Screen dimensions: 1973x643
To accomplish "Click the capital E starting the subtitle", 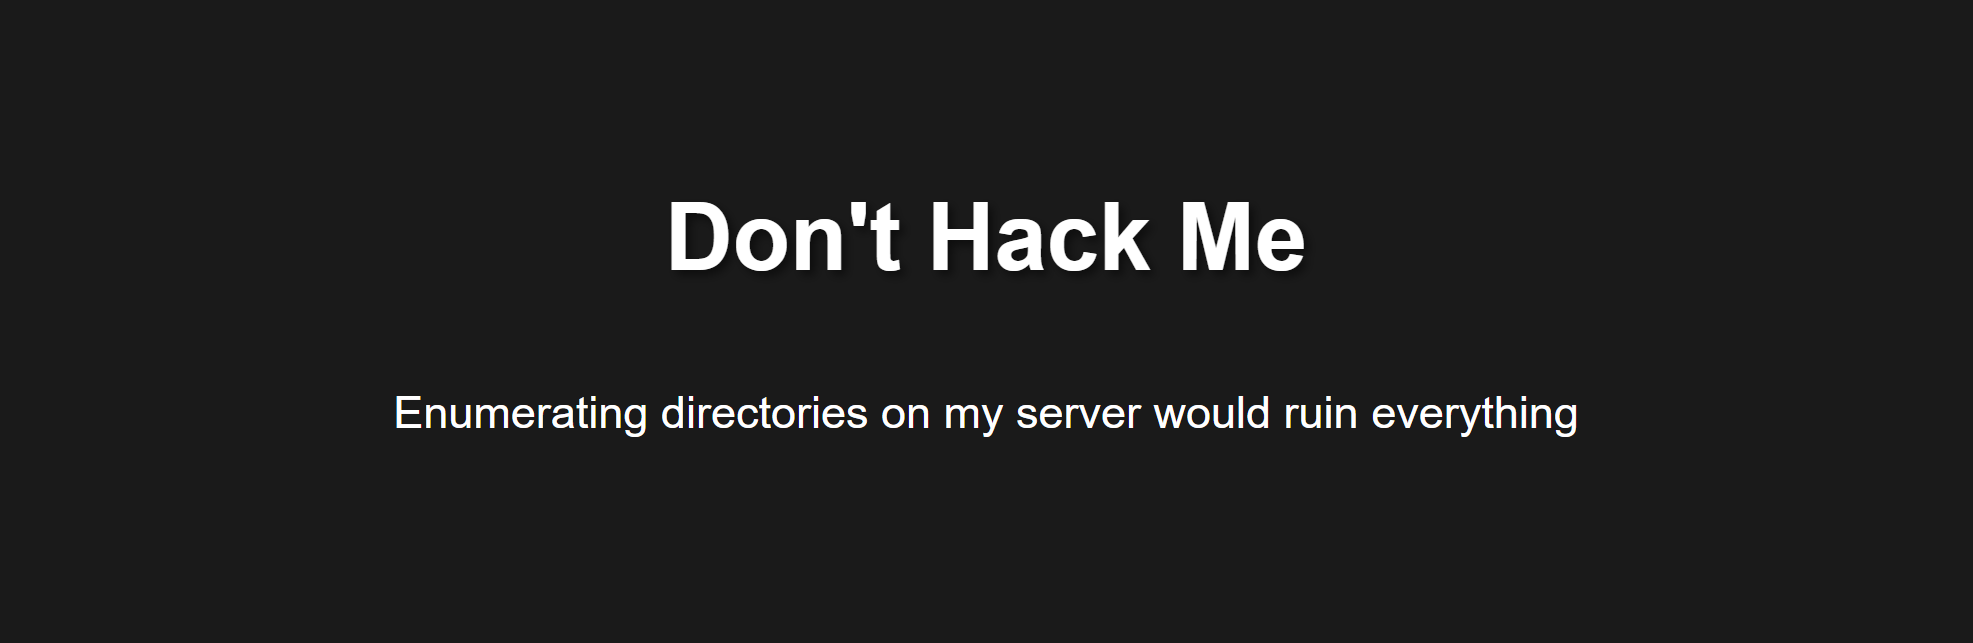I will point(408,412).
